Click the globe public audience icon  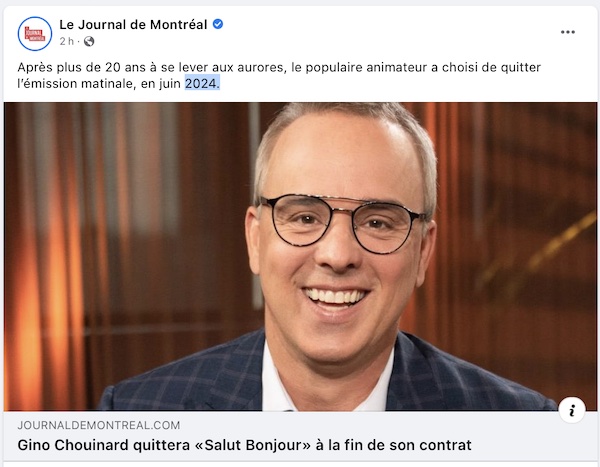[89, 41]
